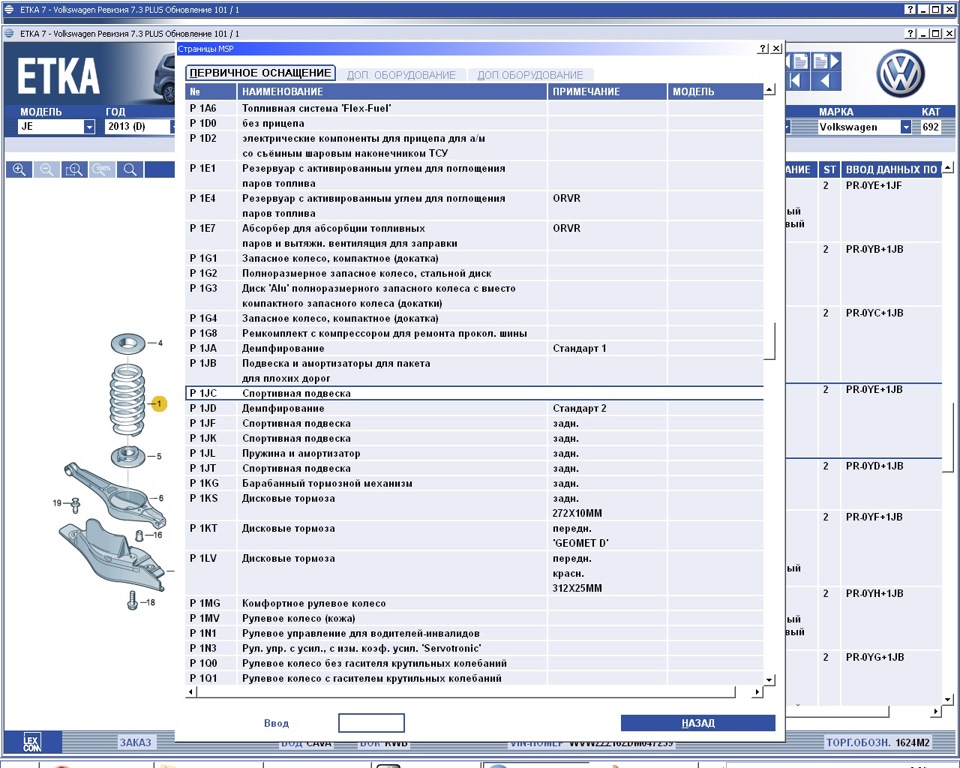This screenshot has height=768, width=960.
Task: Click the № column header
Action: tap(211, 91)
